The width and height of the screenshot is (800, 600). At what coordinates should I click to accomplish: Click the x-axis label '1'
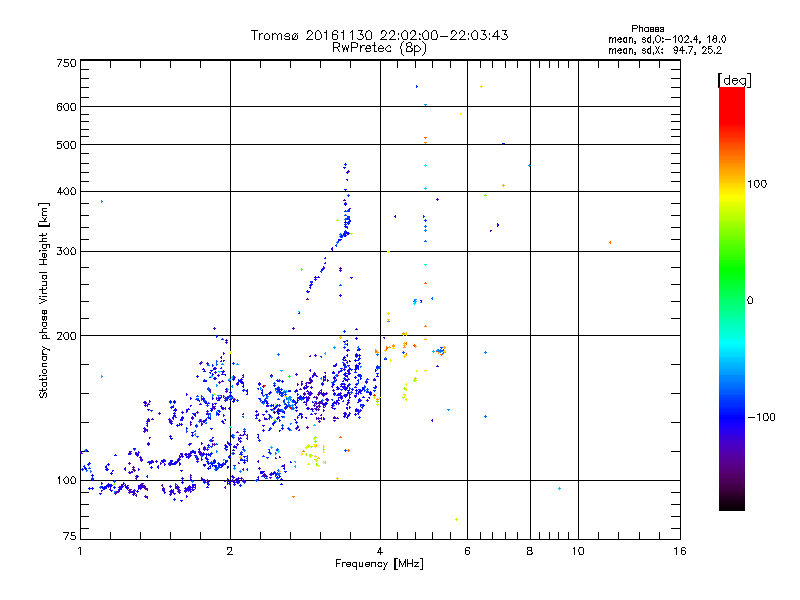pos(80,551)
